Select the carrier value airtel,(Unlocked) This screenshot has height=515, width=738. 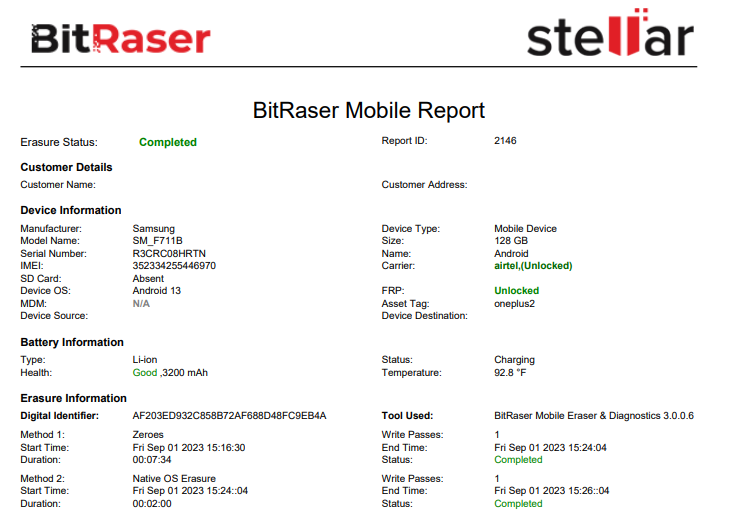(533, 266)
